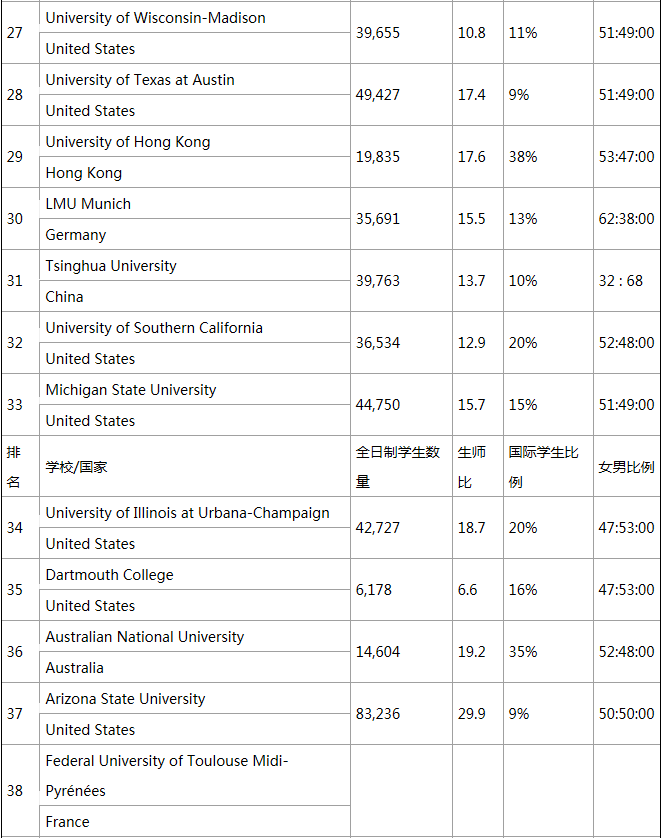Click the University of Hong Kong cell

[128, 142]
